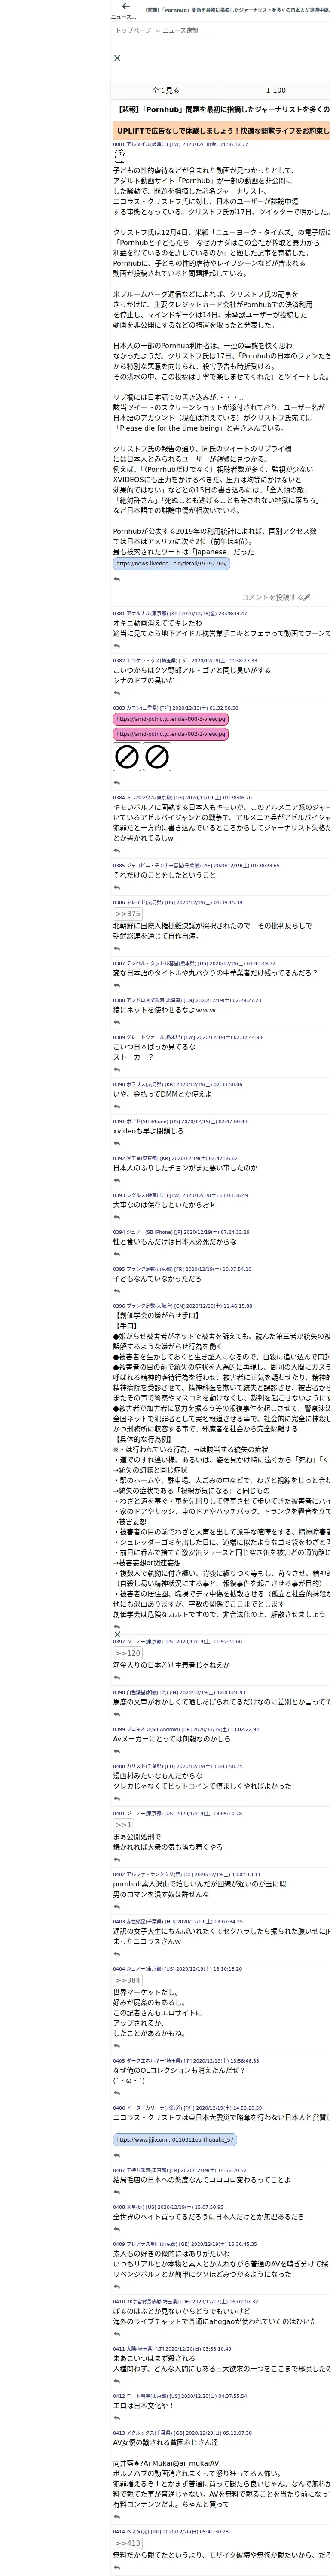Reply to post 0406 with the arrow icon
Screen dimensions: 330x2576
[117, 2156]
